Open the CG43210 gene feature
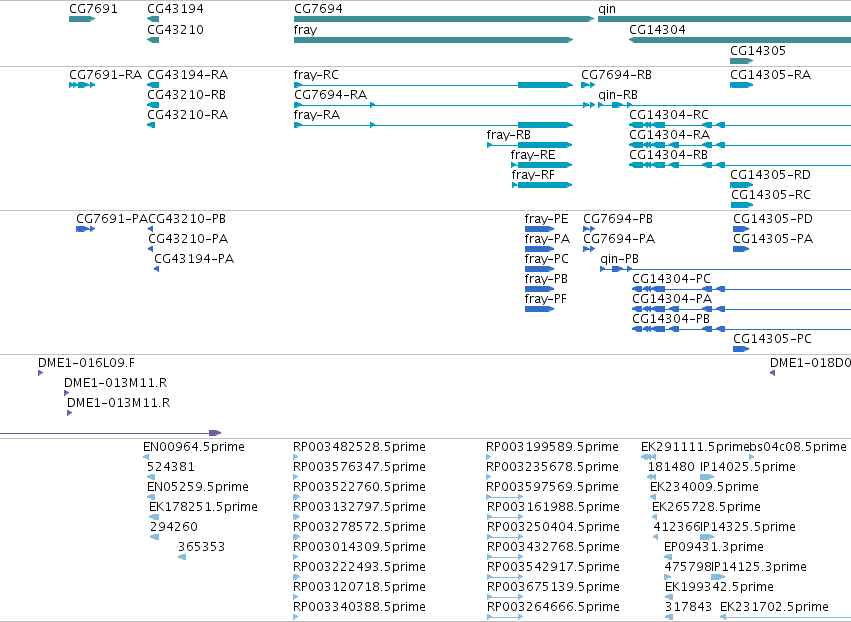This screenshot has height=622, width=851. [153, 40]
